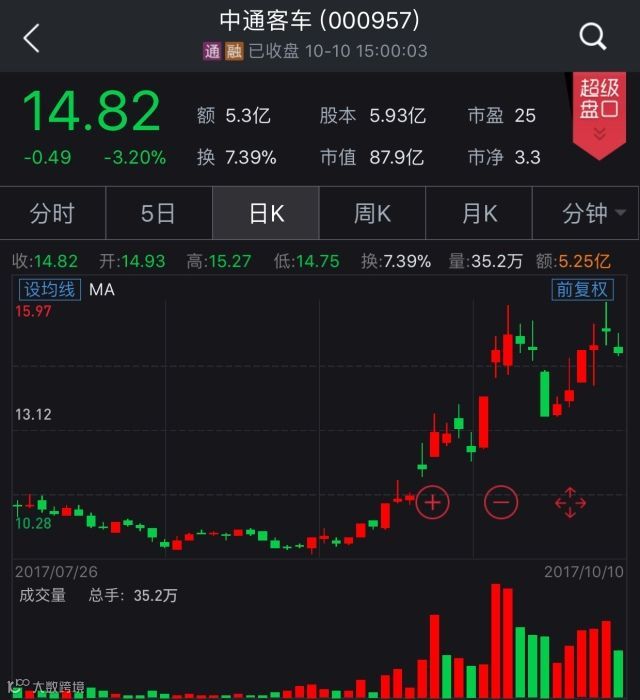Tap the start date 2017/07/26
Viewport: 640px width, 700px height.
click(x=56, y=572)
